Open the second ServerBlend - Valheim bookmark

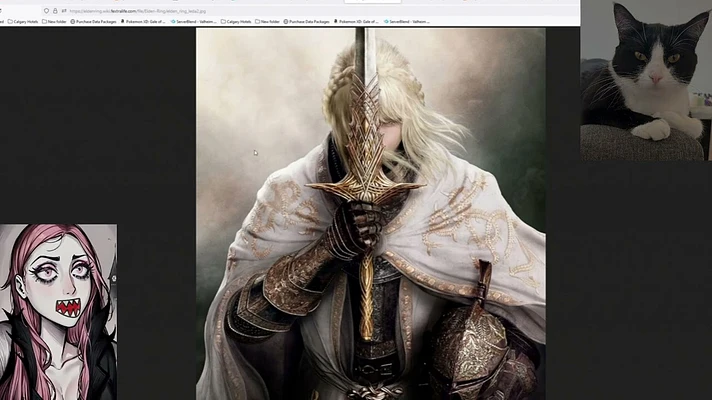pyautogui.click(x=407, y=21)
